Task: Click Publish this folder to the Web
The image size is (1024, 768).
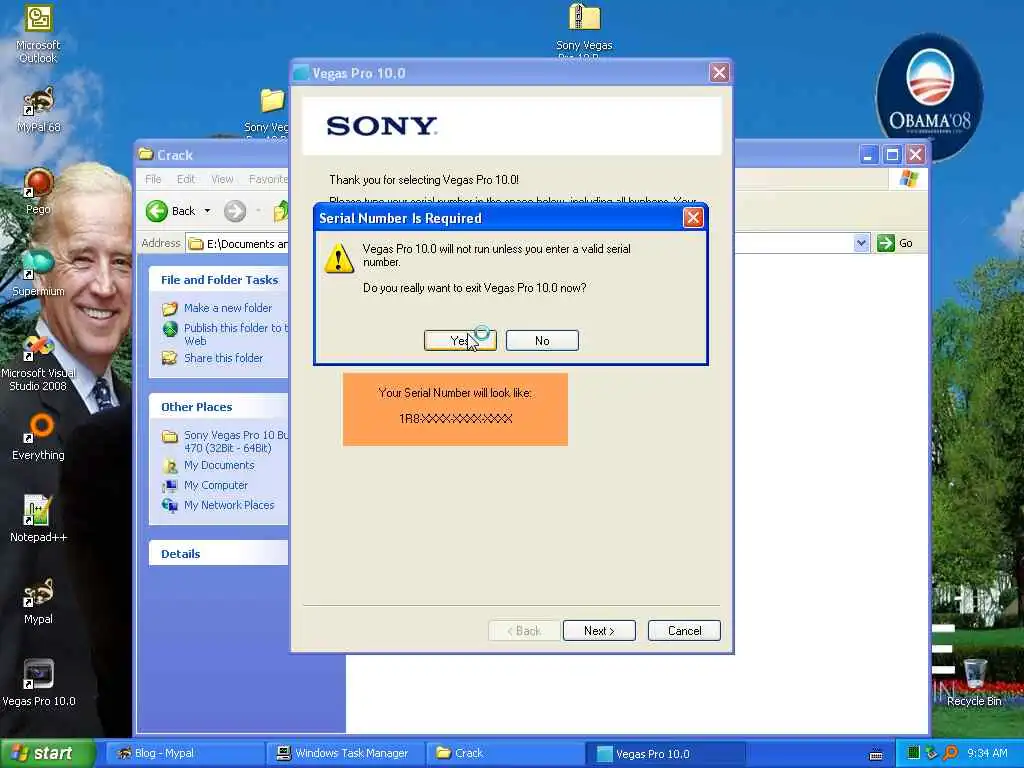Action: tap(235, 334)
